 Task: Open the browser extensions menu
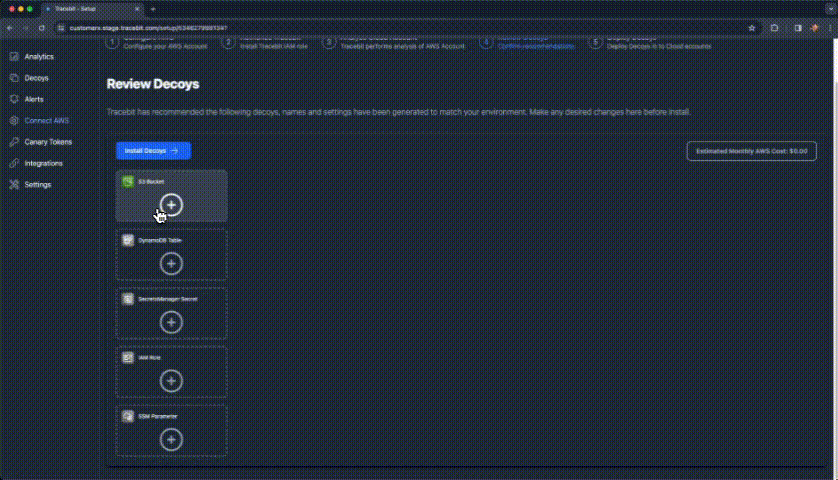pyautogui.click(x=774, y=28)
